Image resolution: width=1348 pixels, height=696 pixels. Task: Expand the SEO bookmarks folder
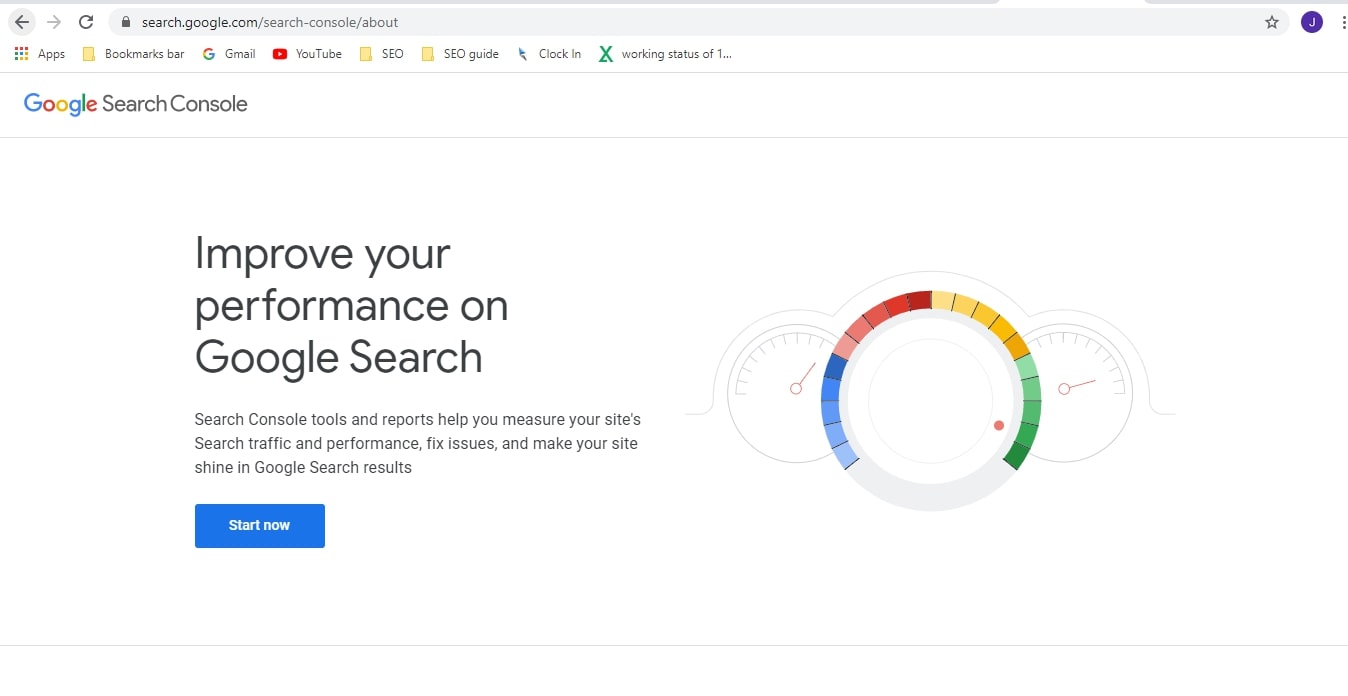[382, 54]
